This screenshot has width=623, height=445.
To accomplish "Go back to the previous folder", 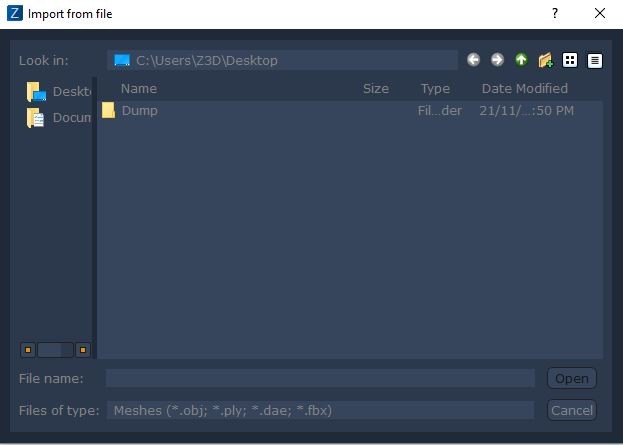I will [473, 60].
